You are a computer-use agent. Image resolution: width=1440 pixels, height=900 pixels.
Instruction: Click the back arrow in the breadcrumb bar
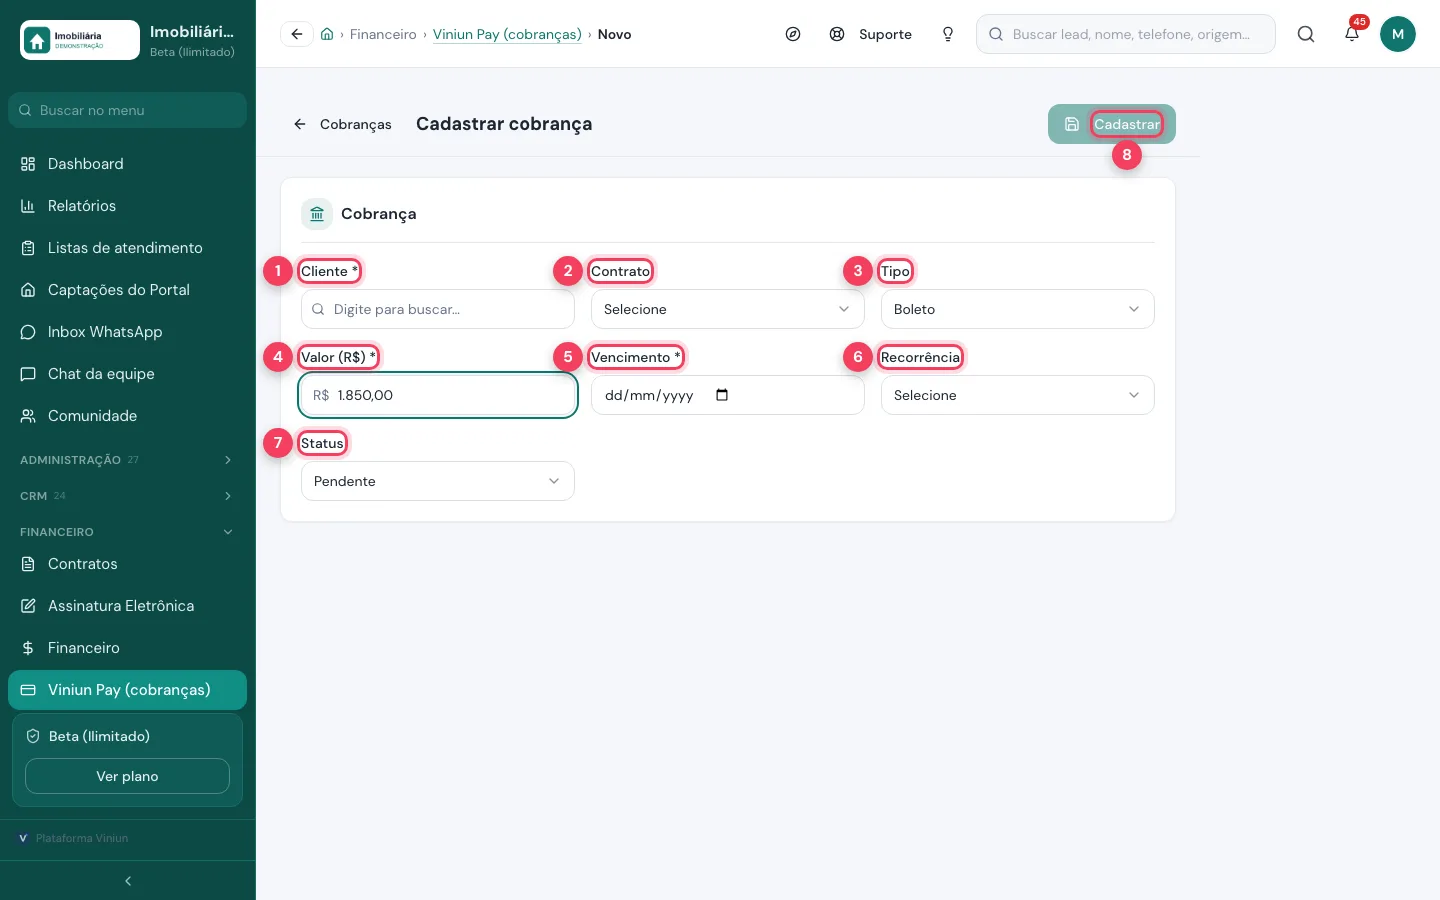(x=297, y=34)
